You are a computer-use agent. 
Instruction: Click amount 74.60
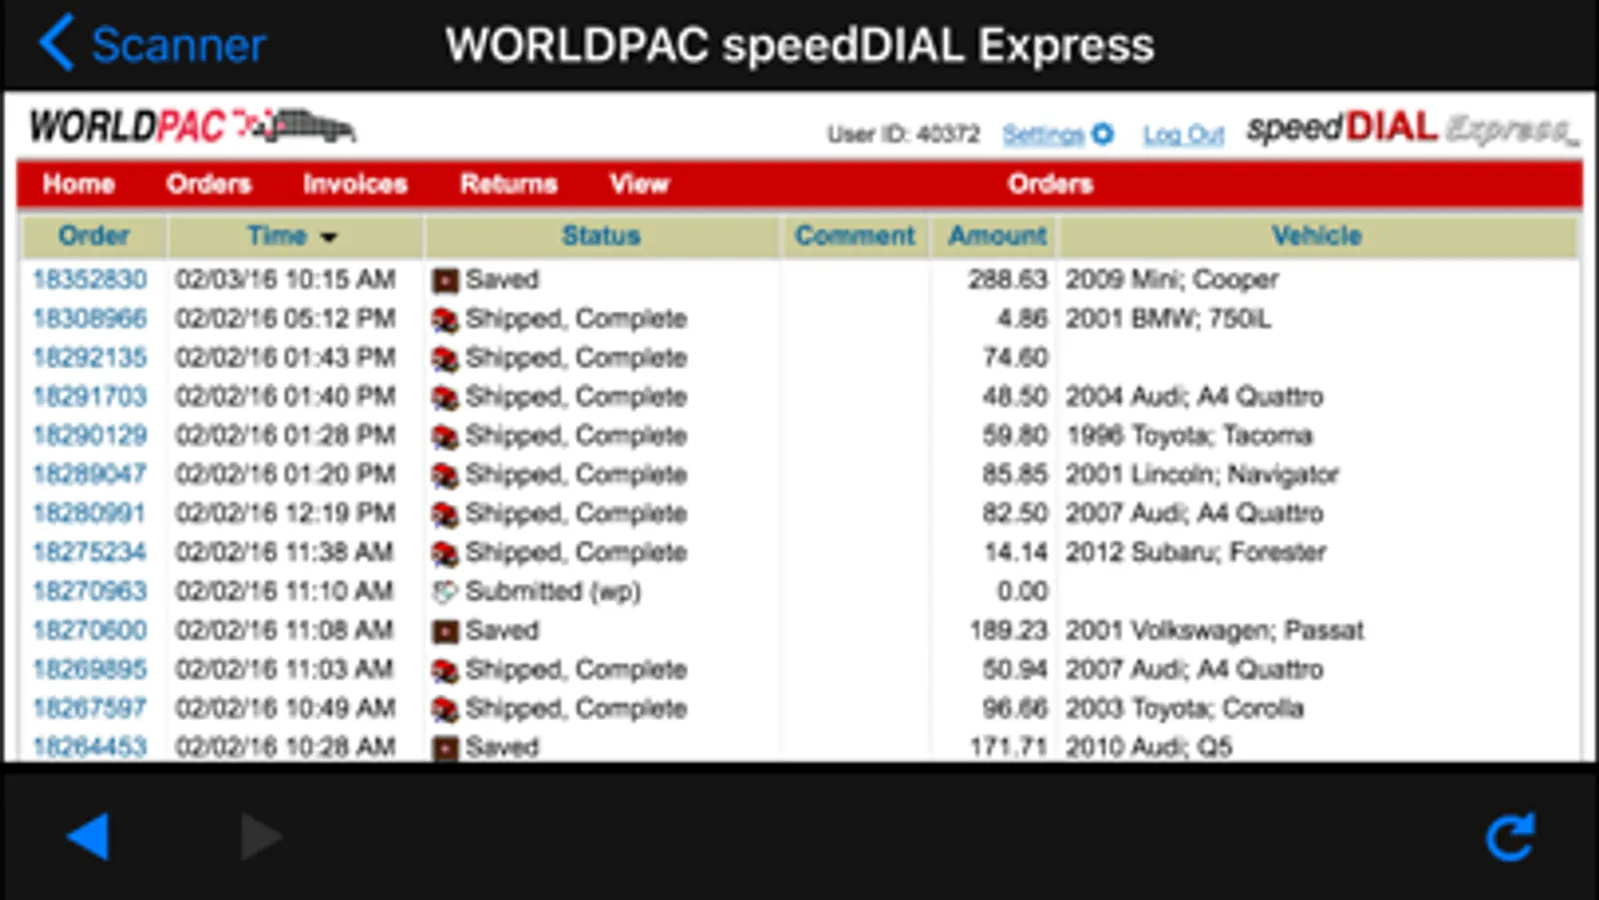pyautogui.click(x=1015, y=357)
